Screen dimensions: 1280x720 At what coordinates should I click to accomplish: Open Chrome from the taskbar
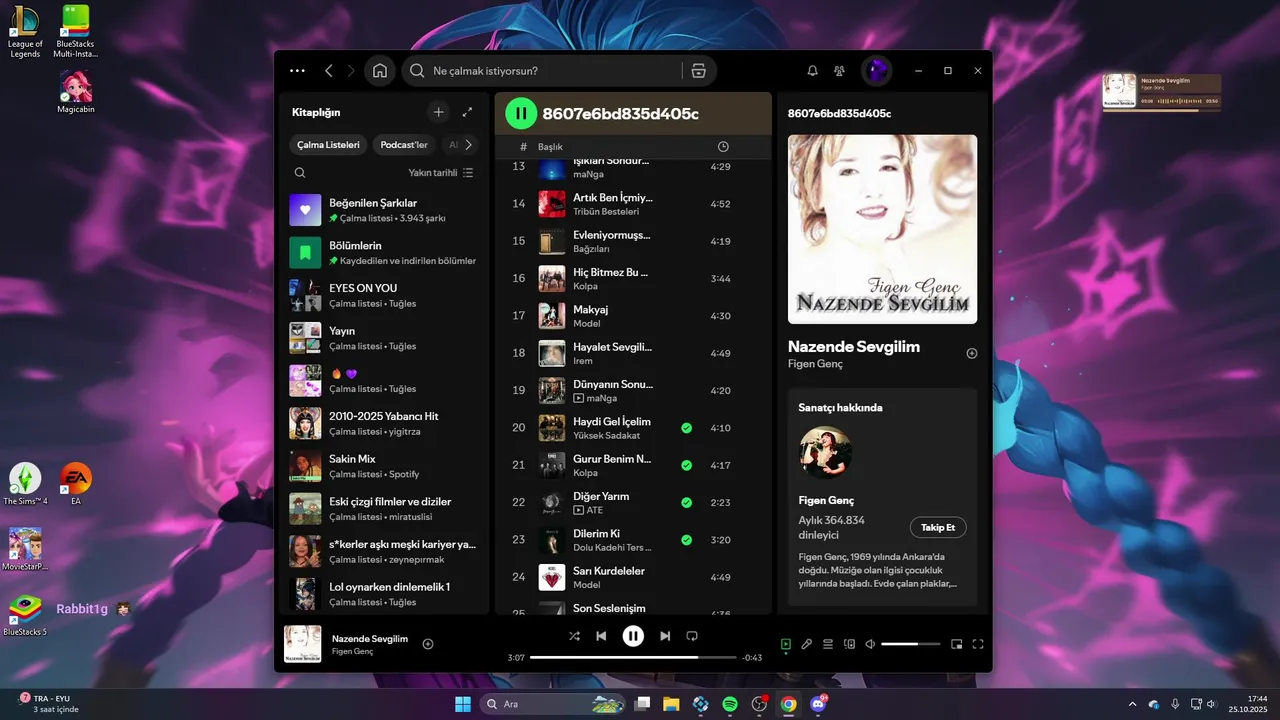point(789,704)
